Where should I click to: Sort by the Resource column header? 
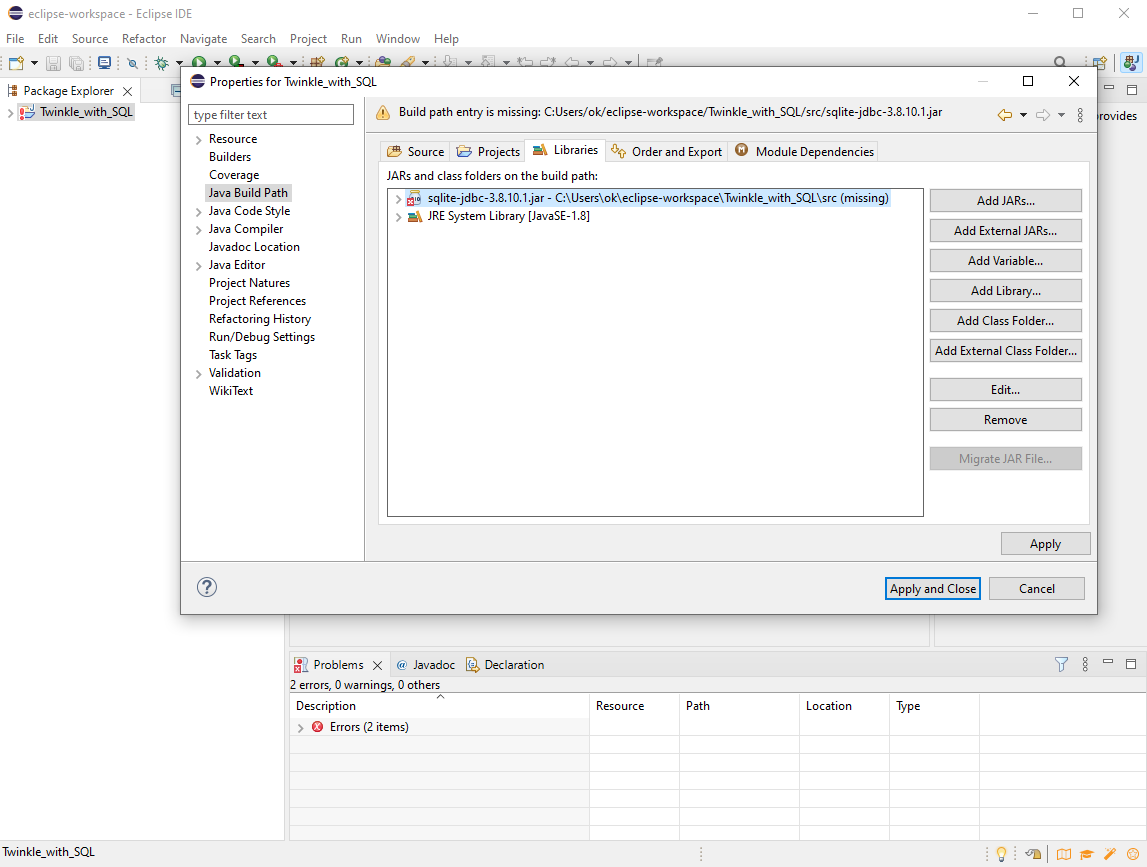(x=634, y=705)
